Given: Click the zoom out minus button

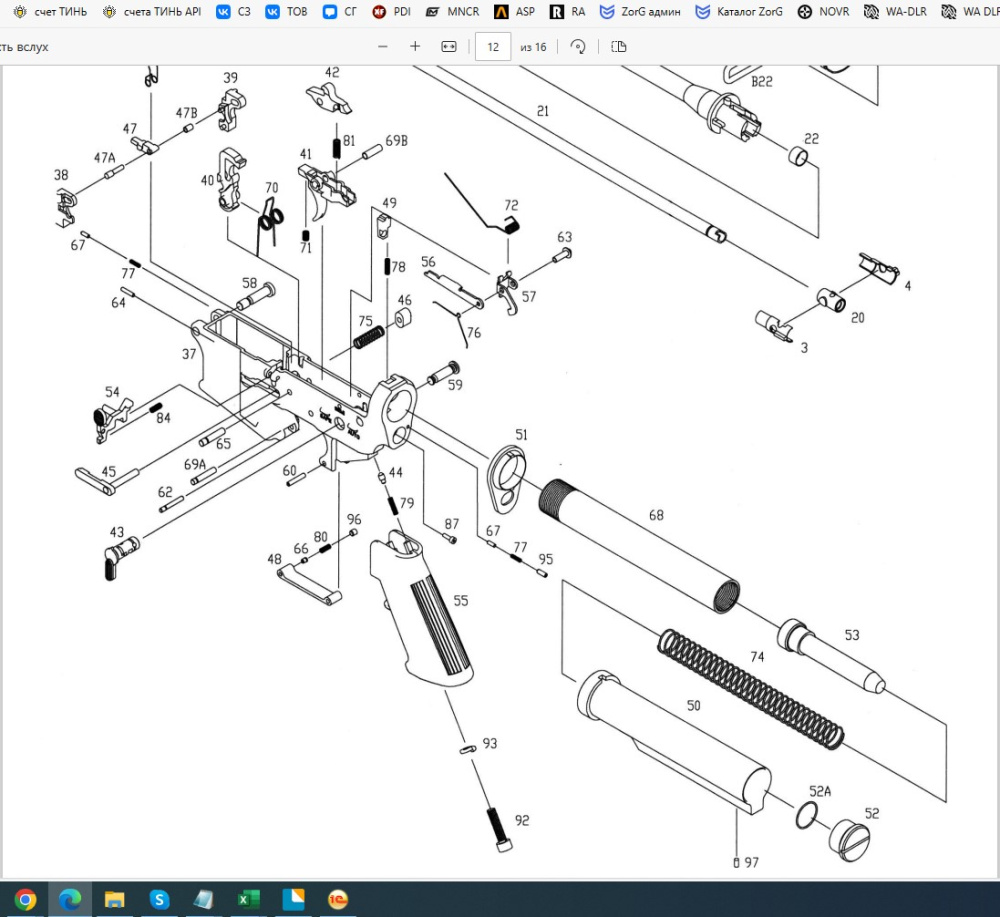Looking at the screenshot, I should 383,47.
